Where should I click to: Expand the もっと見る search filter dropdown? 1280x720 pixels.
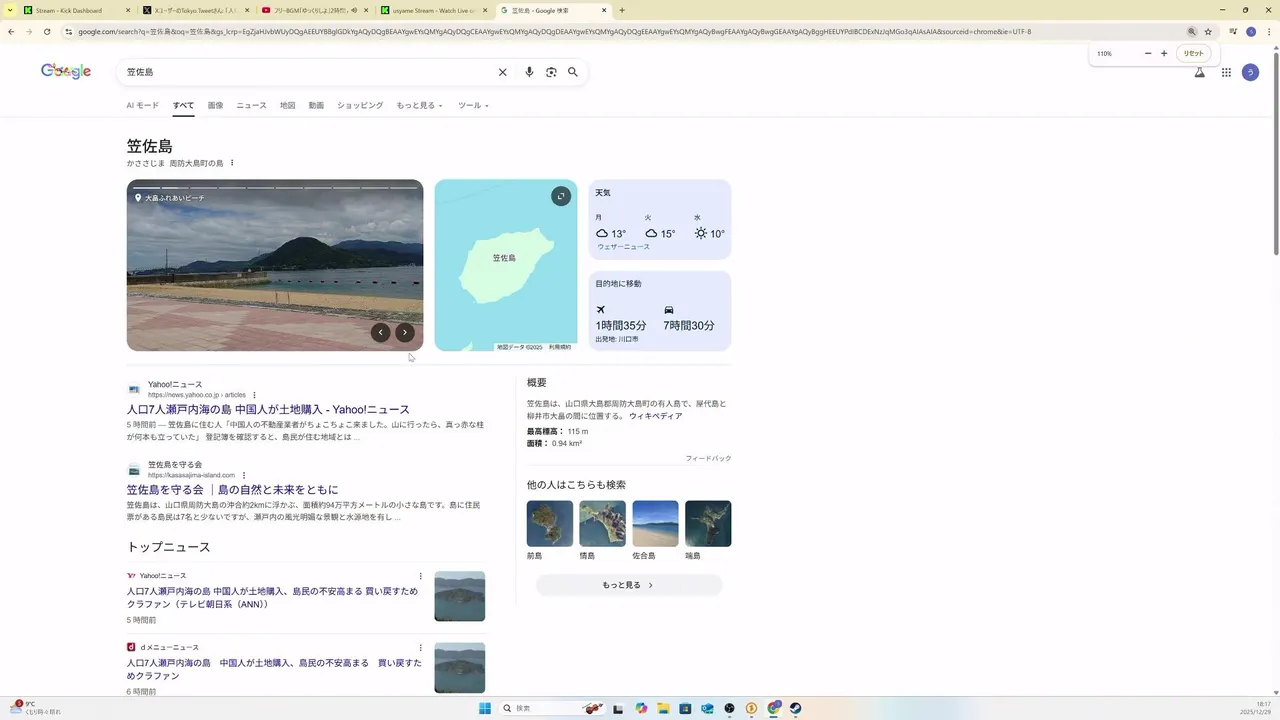pos(419,105)
